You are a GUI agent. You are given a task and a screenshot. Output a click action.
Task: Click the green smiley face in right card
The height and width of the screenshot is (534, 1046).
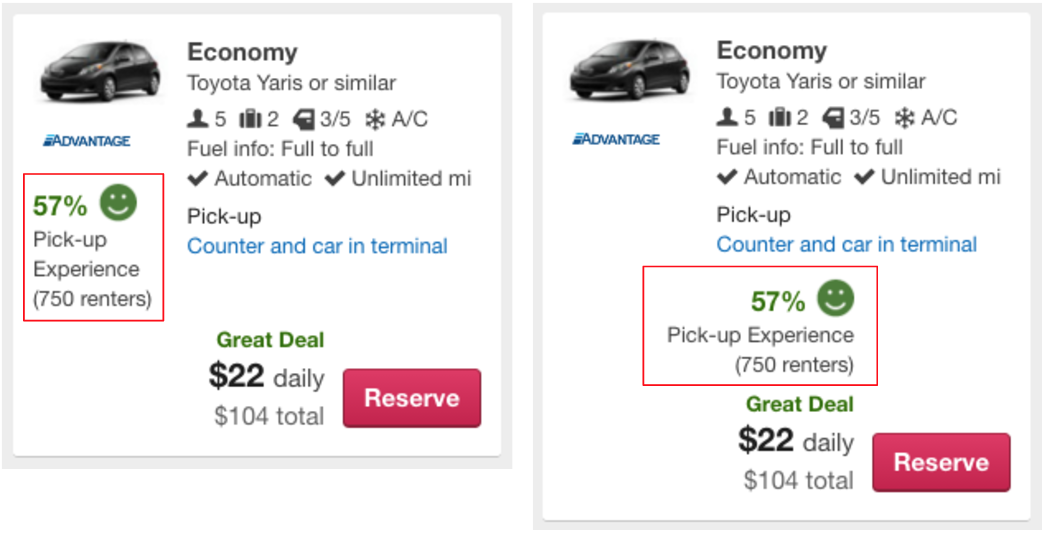point(835,297)
